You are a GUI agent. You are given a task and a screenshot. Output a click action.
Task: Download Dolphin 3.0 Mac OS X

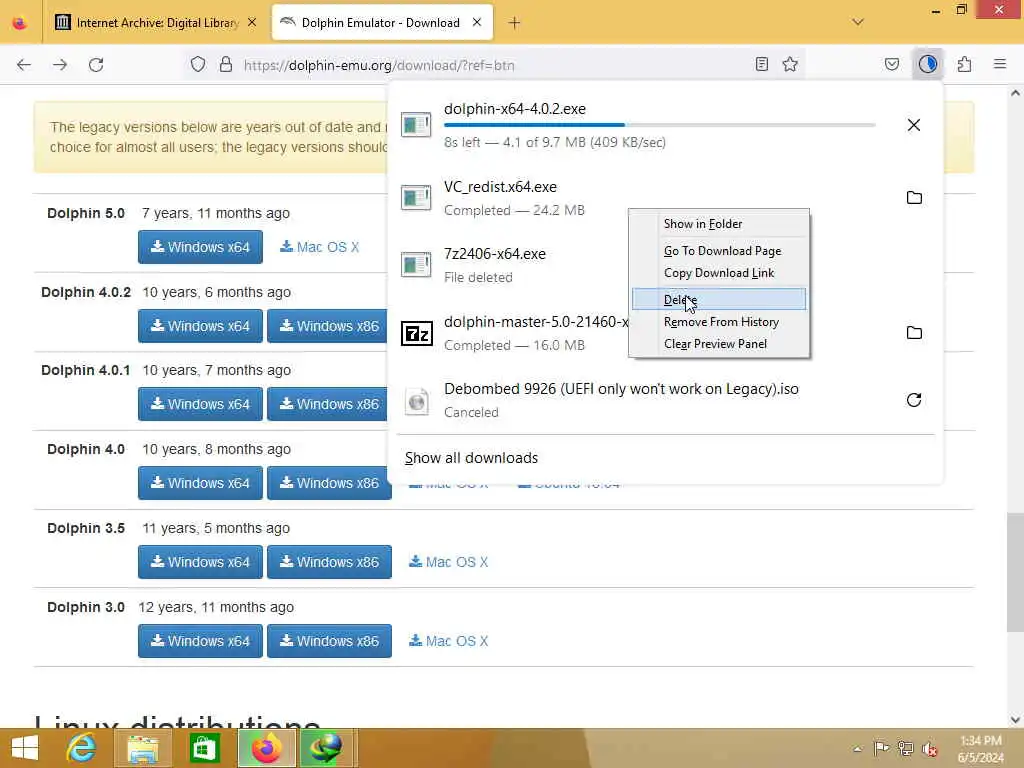tap(449, 641)
